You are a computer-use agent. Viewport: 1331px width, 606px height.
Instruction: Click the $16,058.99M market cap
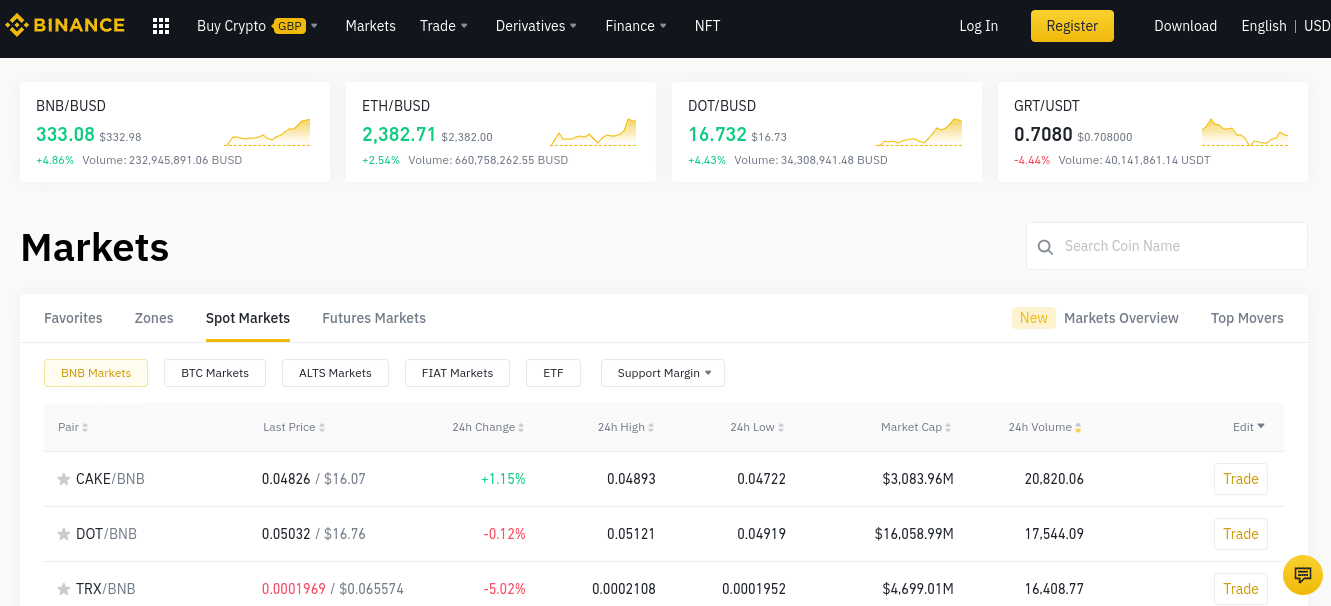[x=914, y=534]
